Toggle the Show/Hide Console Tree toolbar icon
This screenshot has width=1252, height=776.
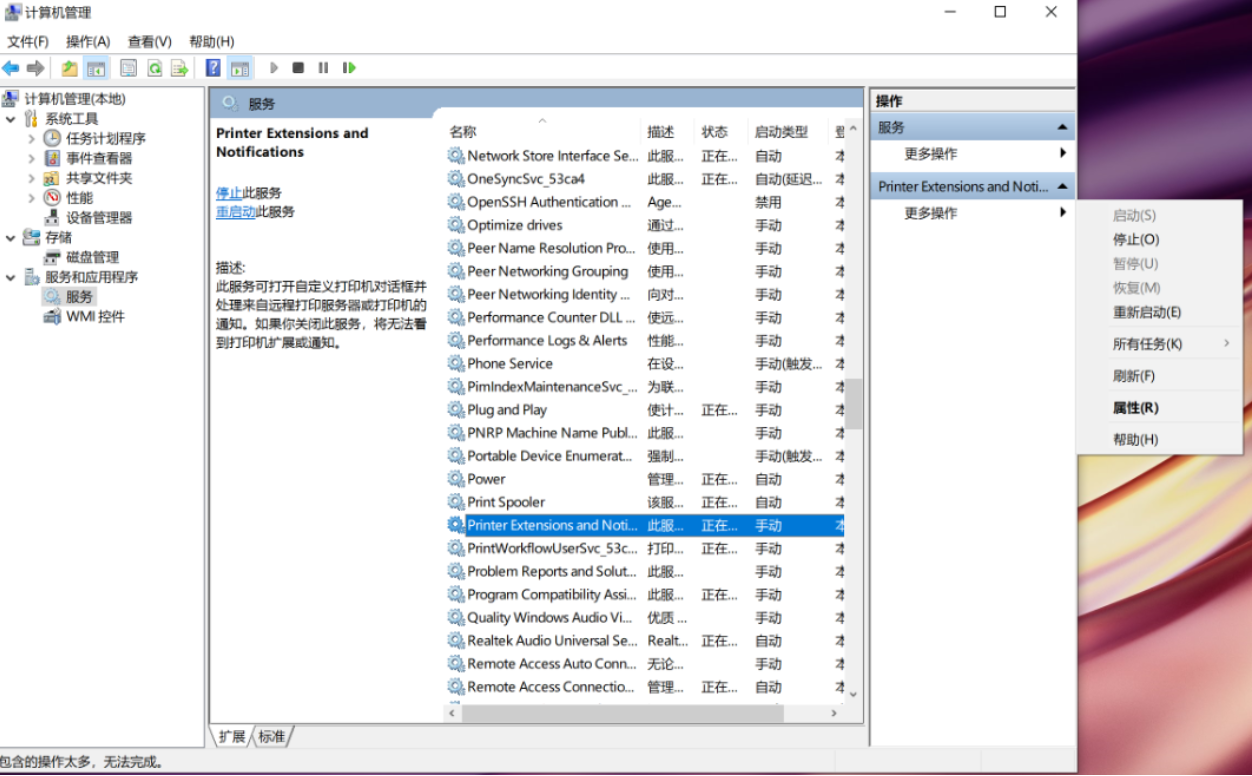[97, 68]
